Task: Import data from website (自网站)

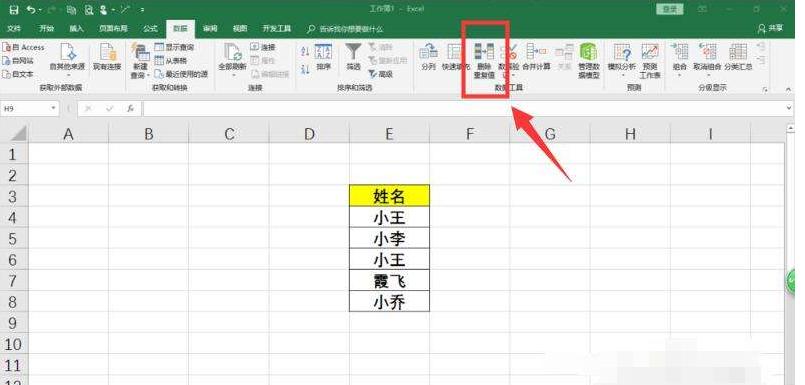Action: tap(18, 61)
